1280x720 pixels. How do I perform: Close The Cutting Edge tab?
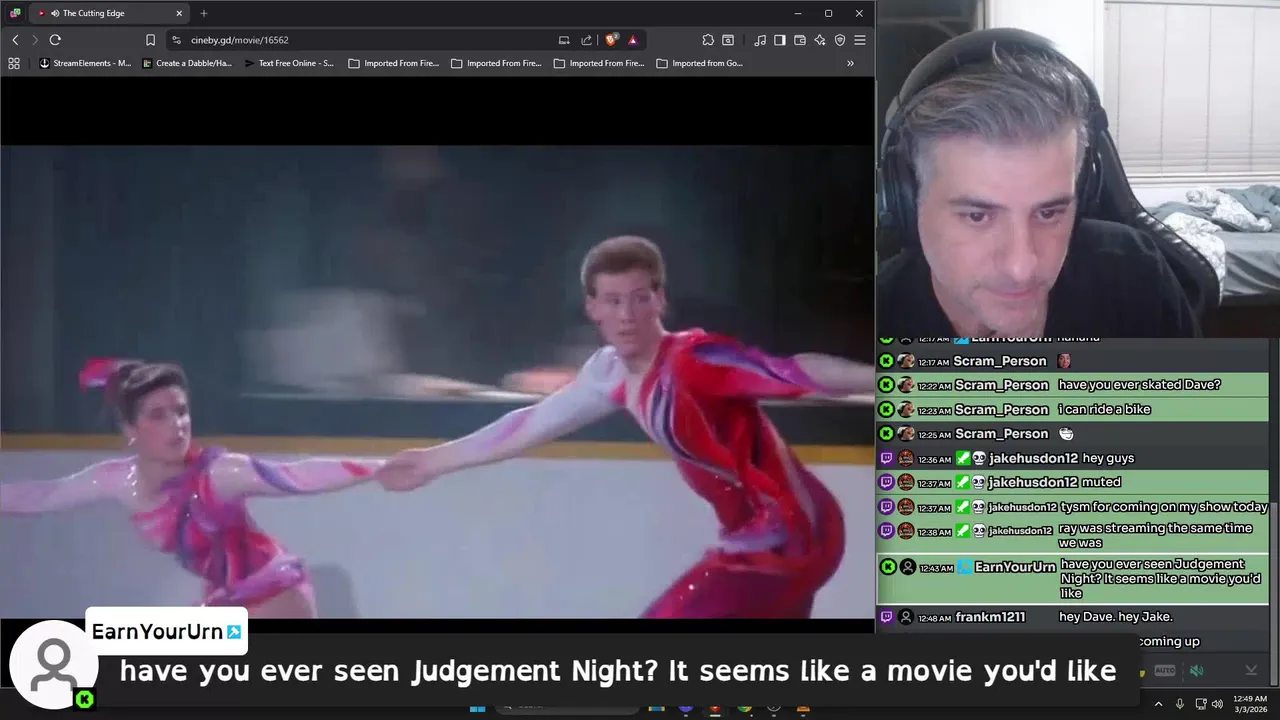pos(179,13)
